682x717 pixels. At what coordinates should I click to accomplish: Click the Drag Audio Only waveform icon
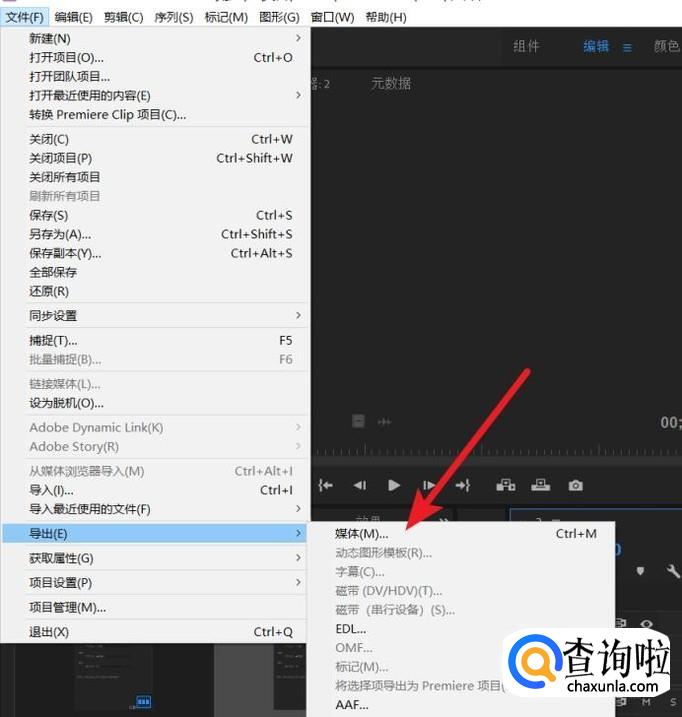384,422
